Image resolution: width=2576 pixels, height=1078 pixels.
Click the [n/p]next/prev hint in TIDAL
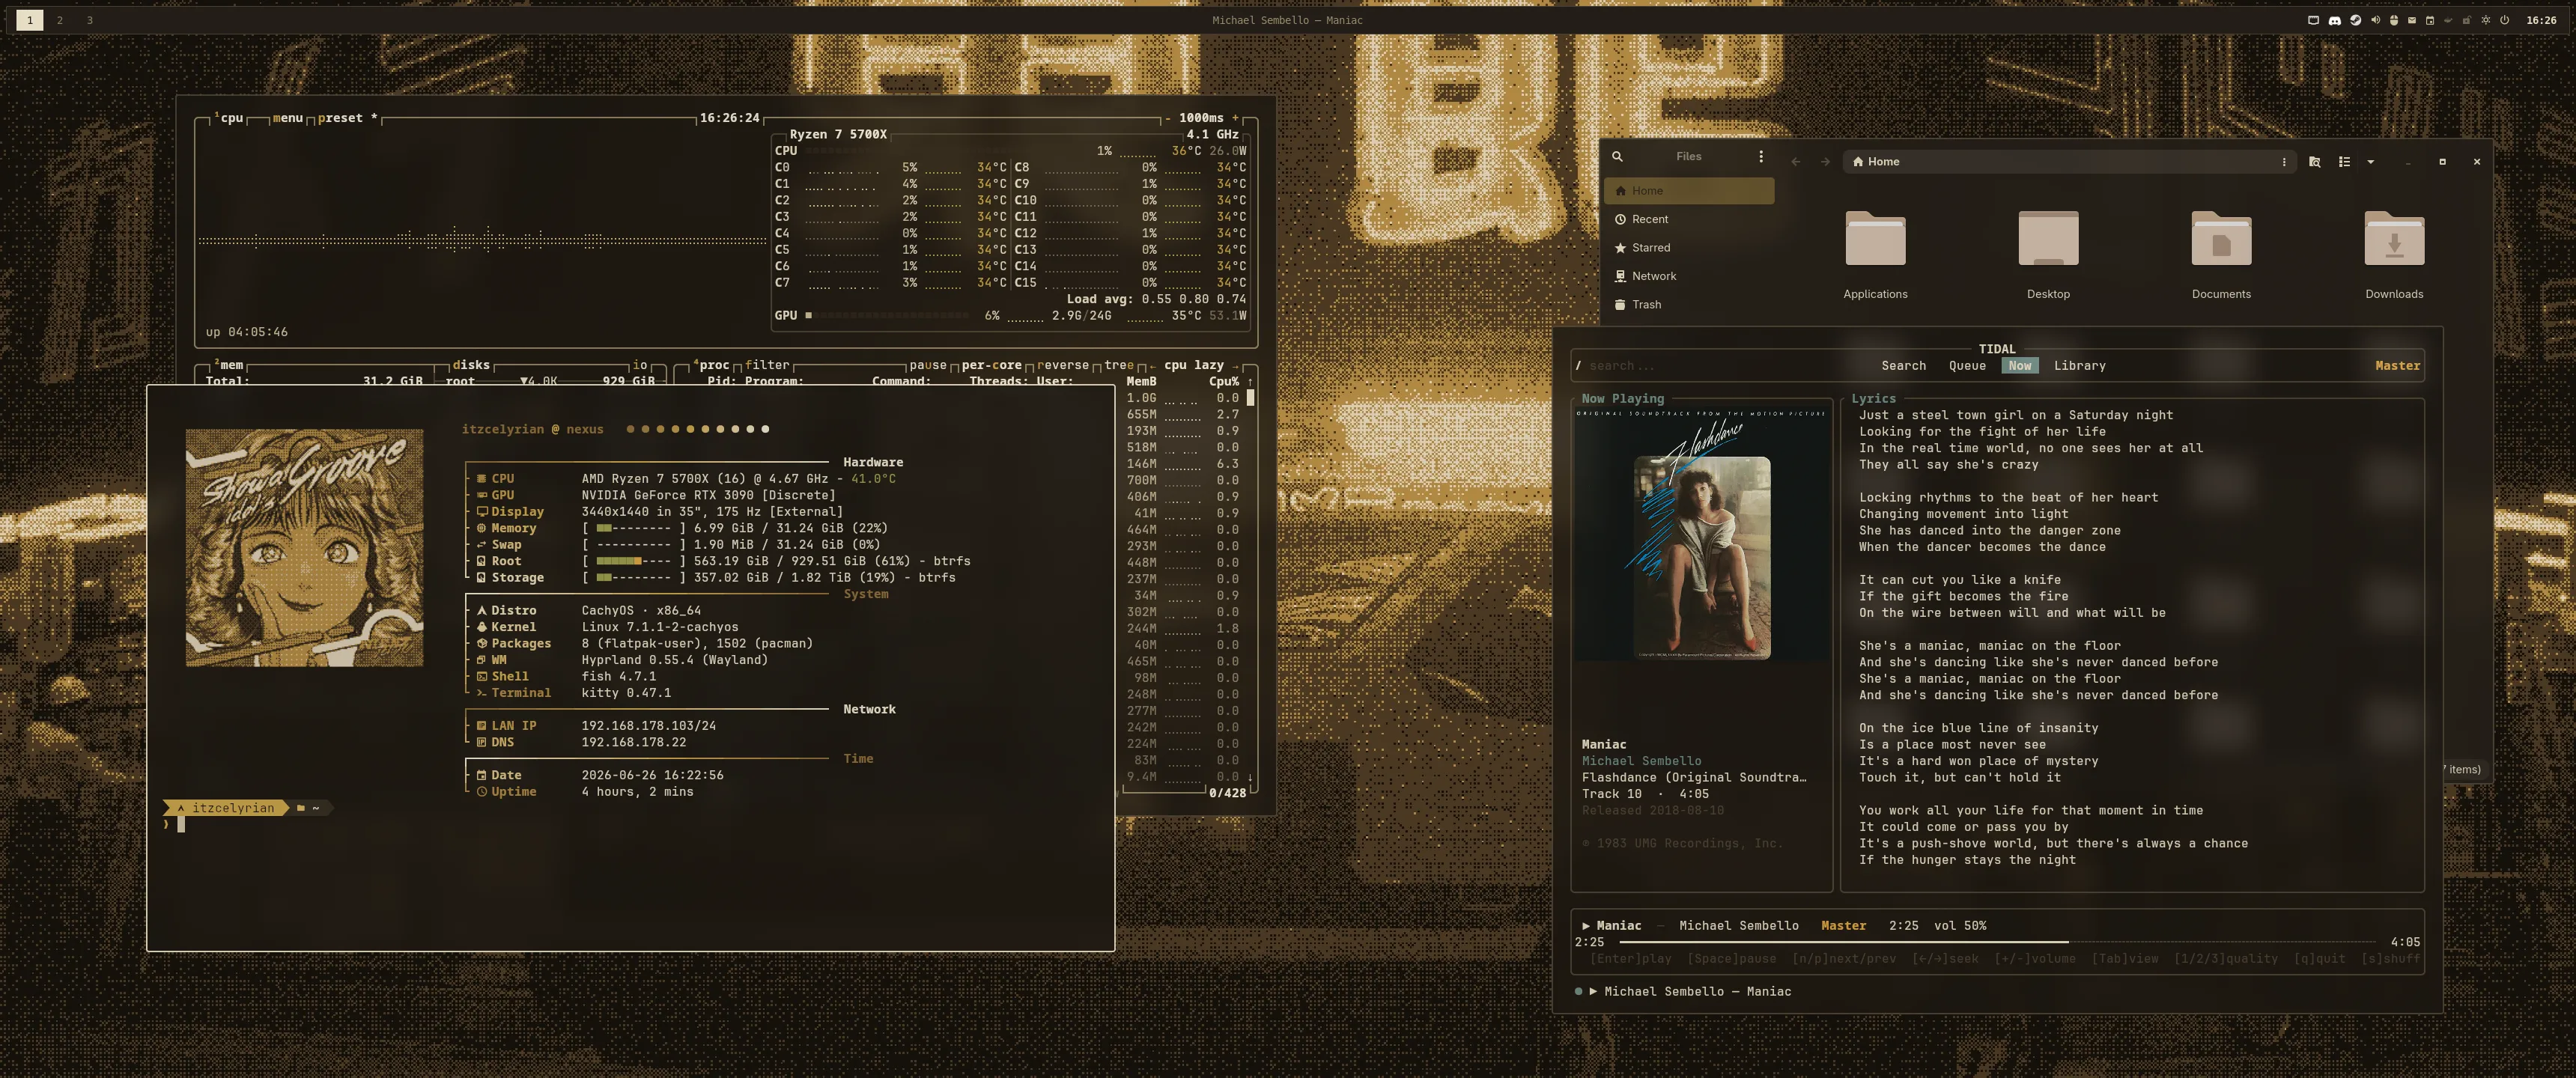[x=1844, y=959]
